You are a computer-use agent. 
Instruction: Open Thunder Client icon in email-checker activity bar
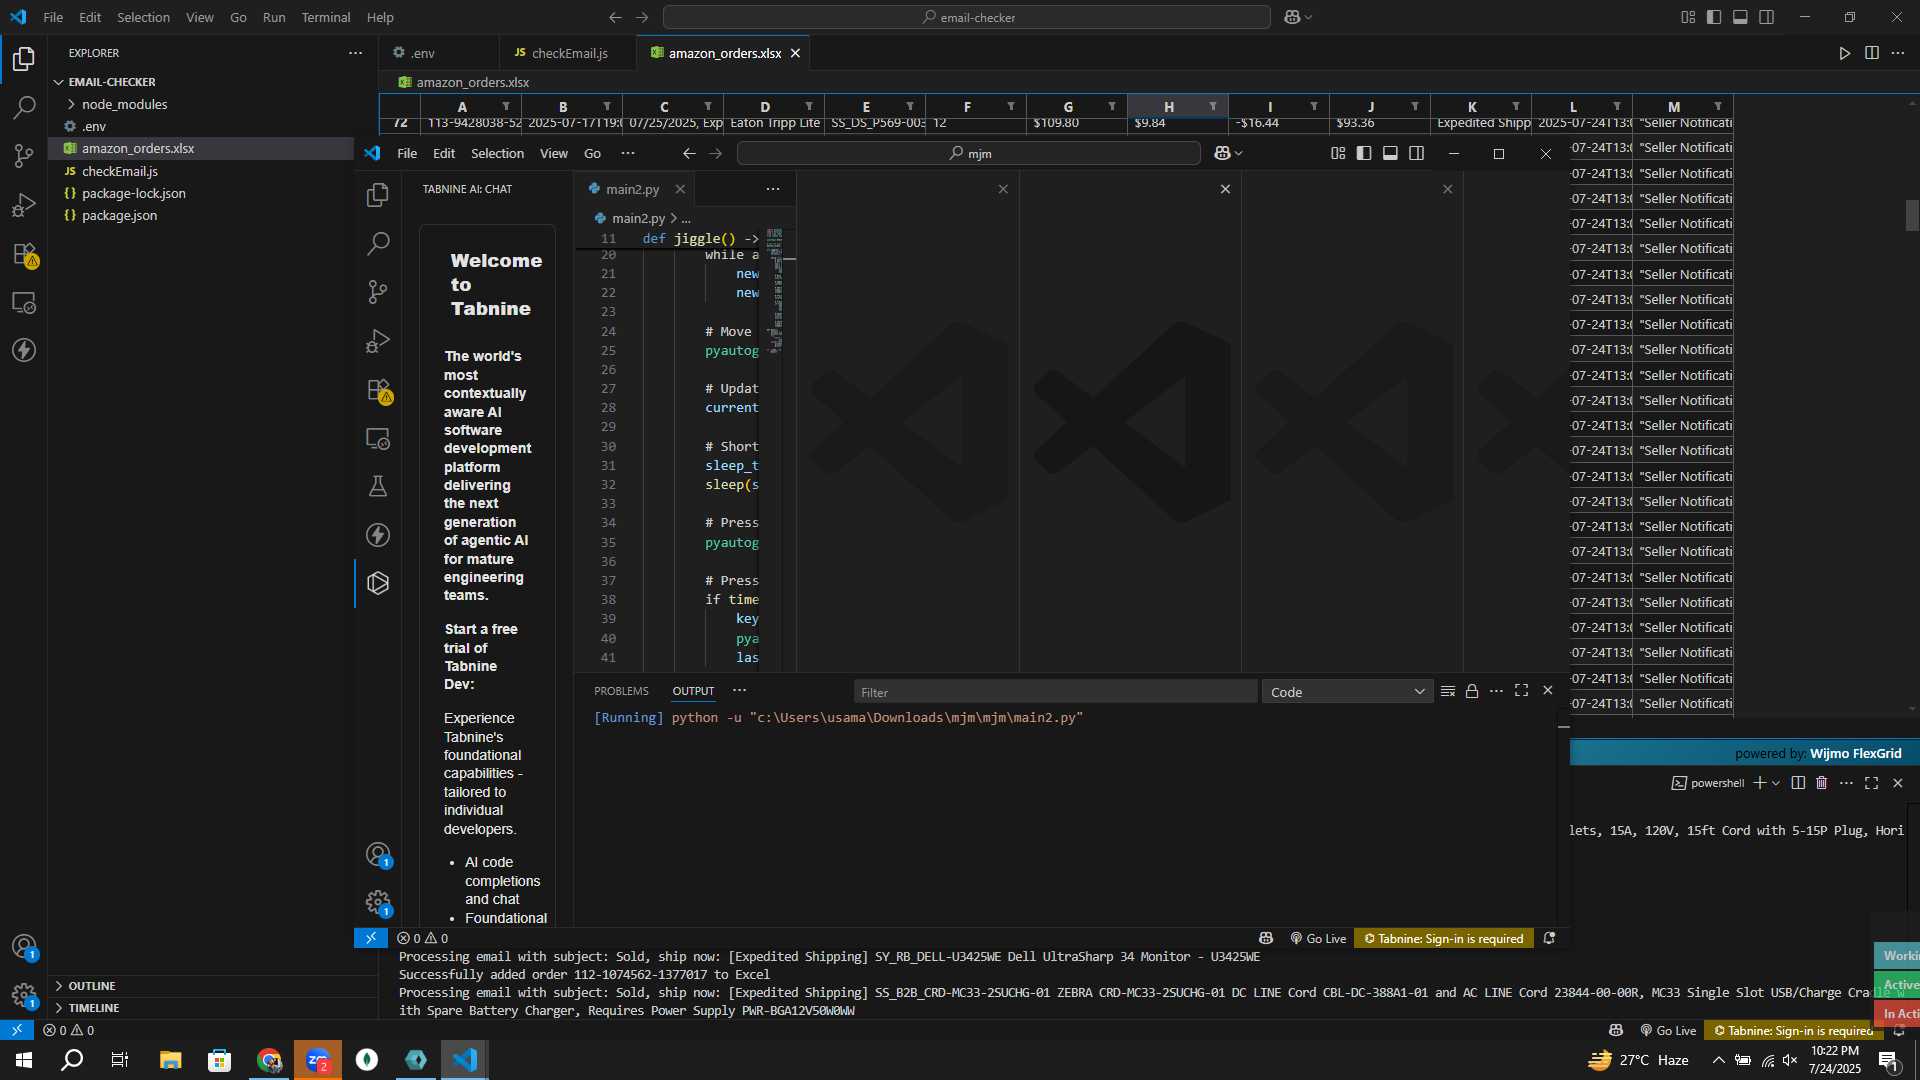[x=24, y=350]
